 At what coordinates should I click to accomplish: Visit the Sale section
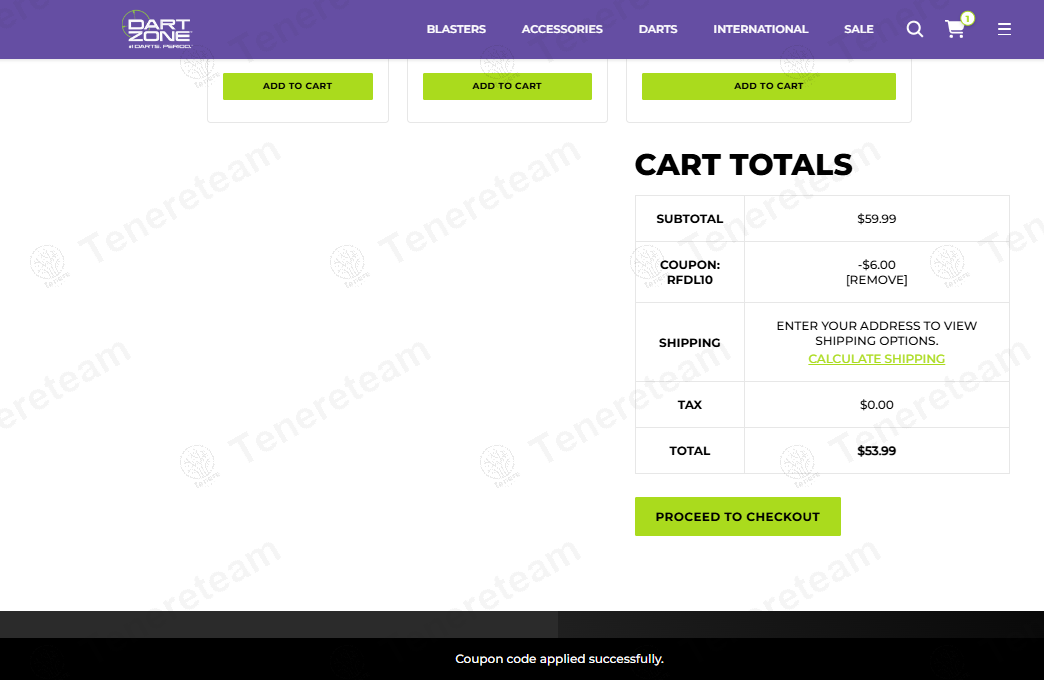coord(858,29)
